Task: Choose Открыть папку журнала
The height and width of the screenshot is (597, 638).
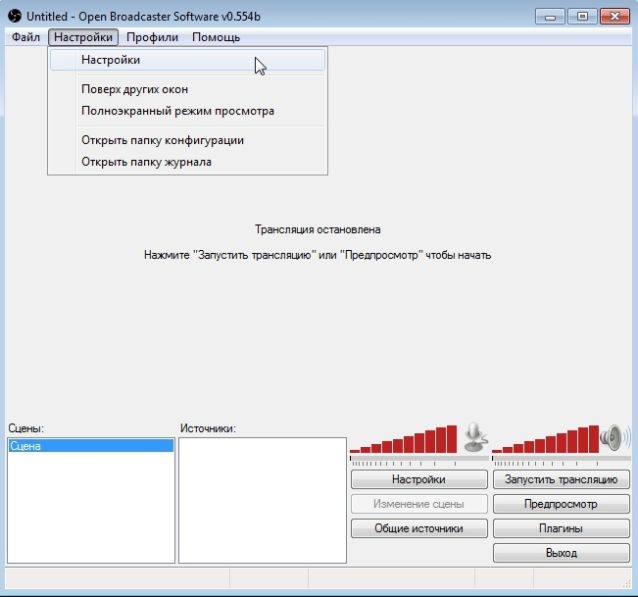Action: (146, 161)
